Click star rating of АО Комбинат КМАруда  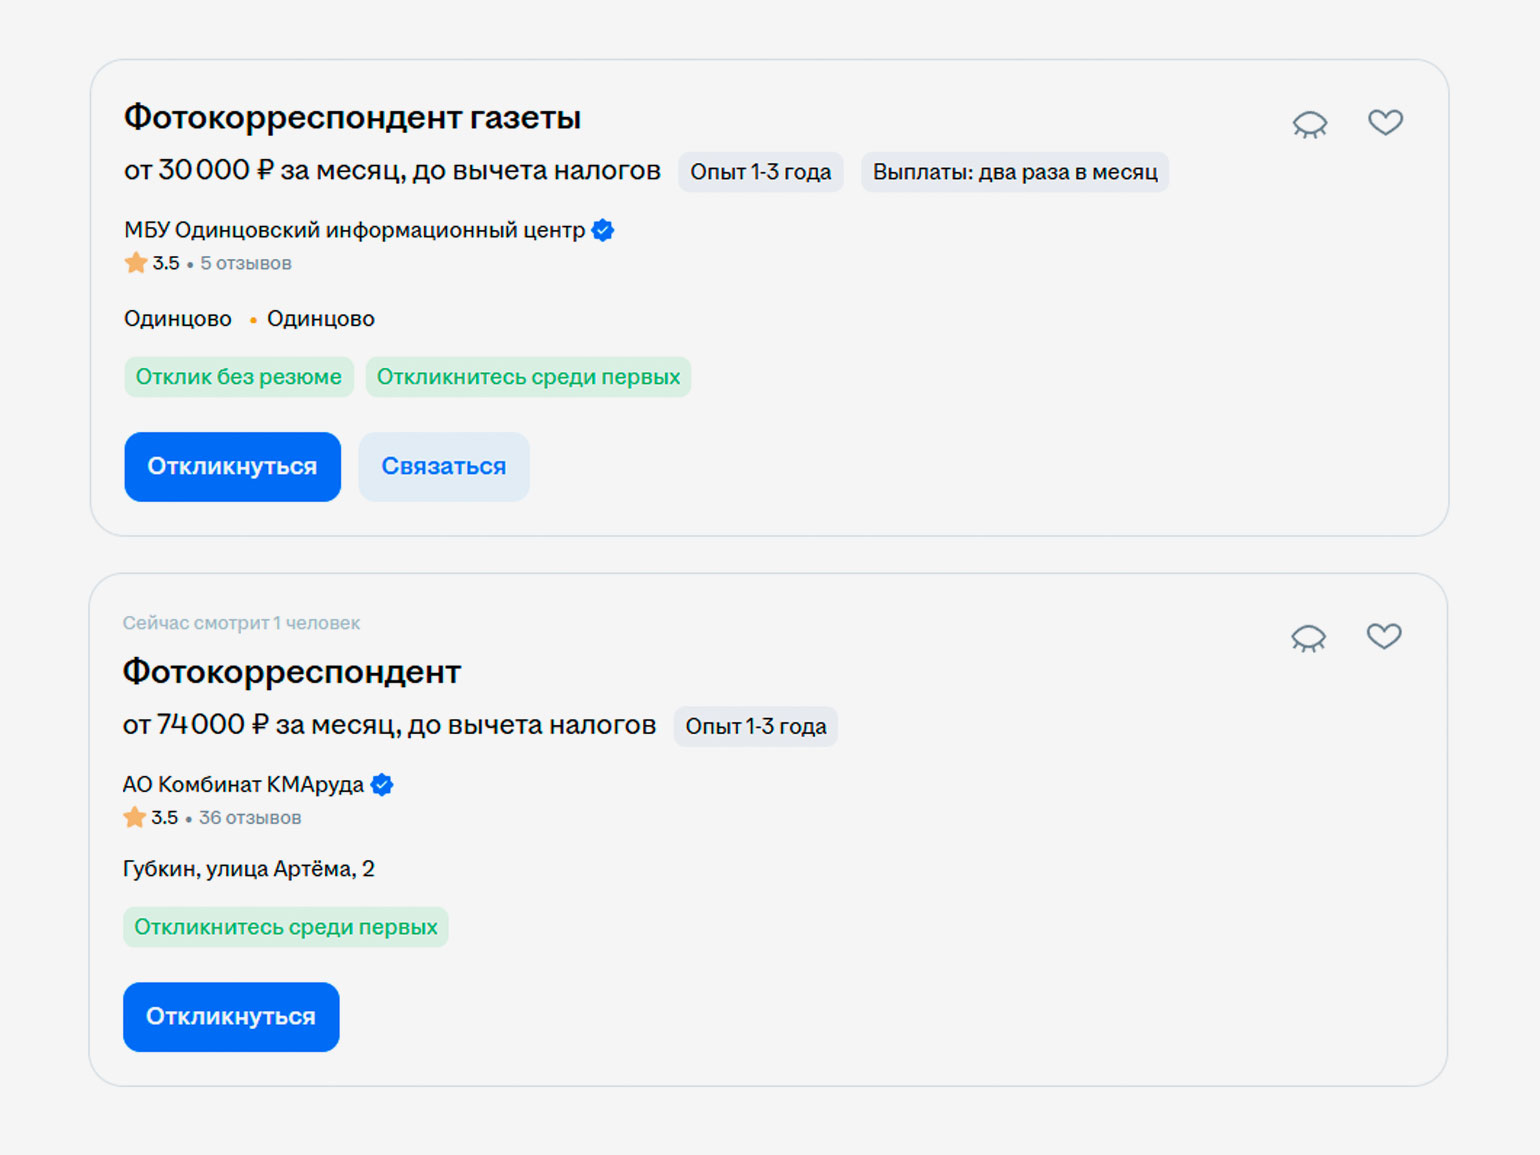coord(150,818)
